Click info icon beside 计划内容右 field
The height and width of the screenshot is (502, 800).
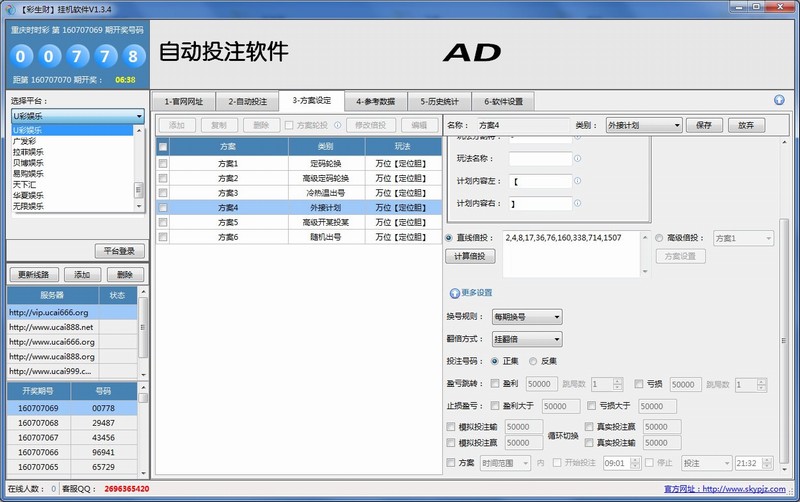pos(577,203)
